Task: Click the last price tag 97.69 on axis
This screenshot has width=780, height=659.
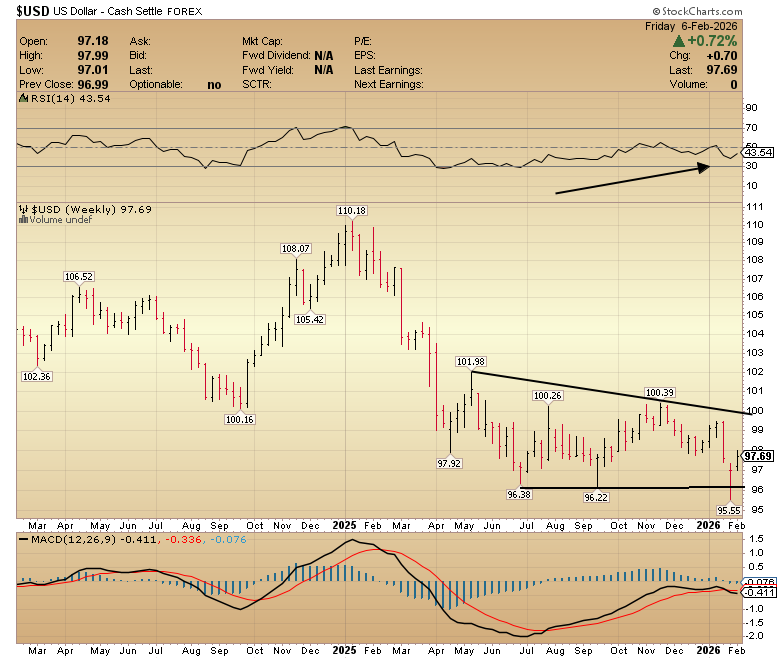Action: (758, 456)
